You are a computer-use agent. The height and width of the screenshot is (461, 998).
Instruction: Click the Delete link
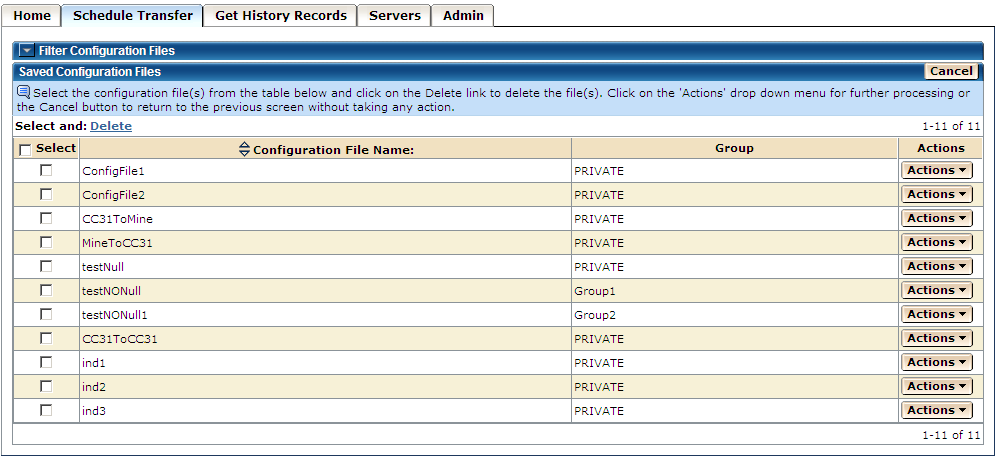(x=111, y=126)
